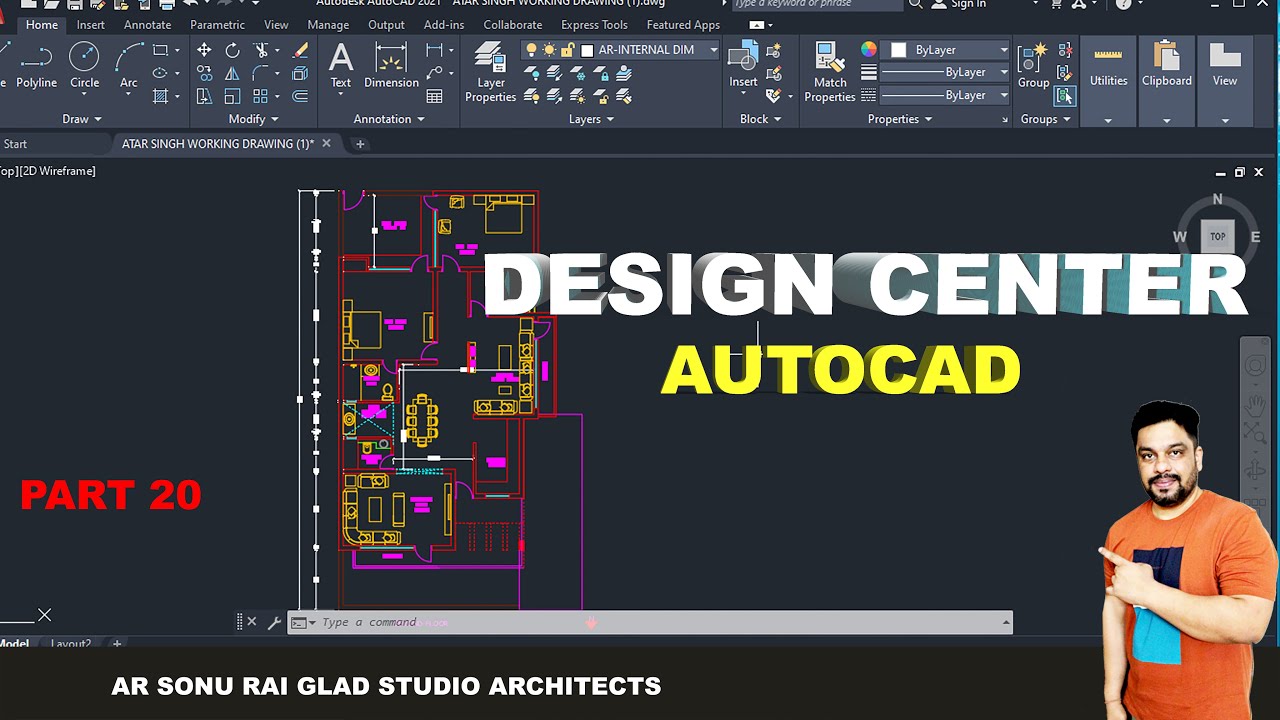Image resolution: width=1280 pixels, height=720 pixels.
Task: Switch to the Parametric ribbon tab
Action: [217, 25]
